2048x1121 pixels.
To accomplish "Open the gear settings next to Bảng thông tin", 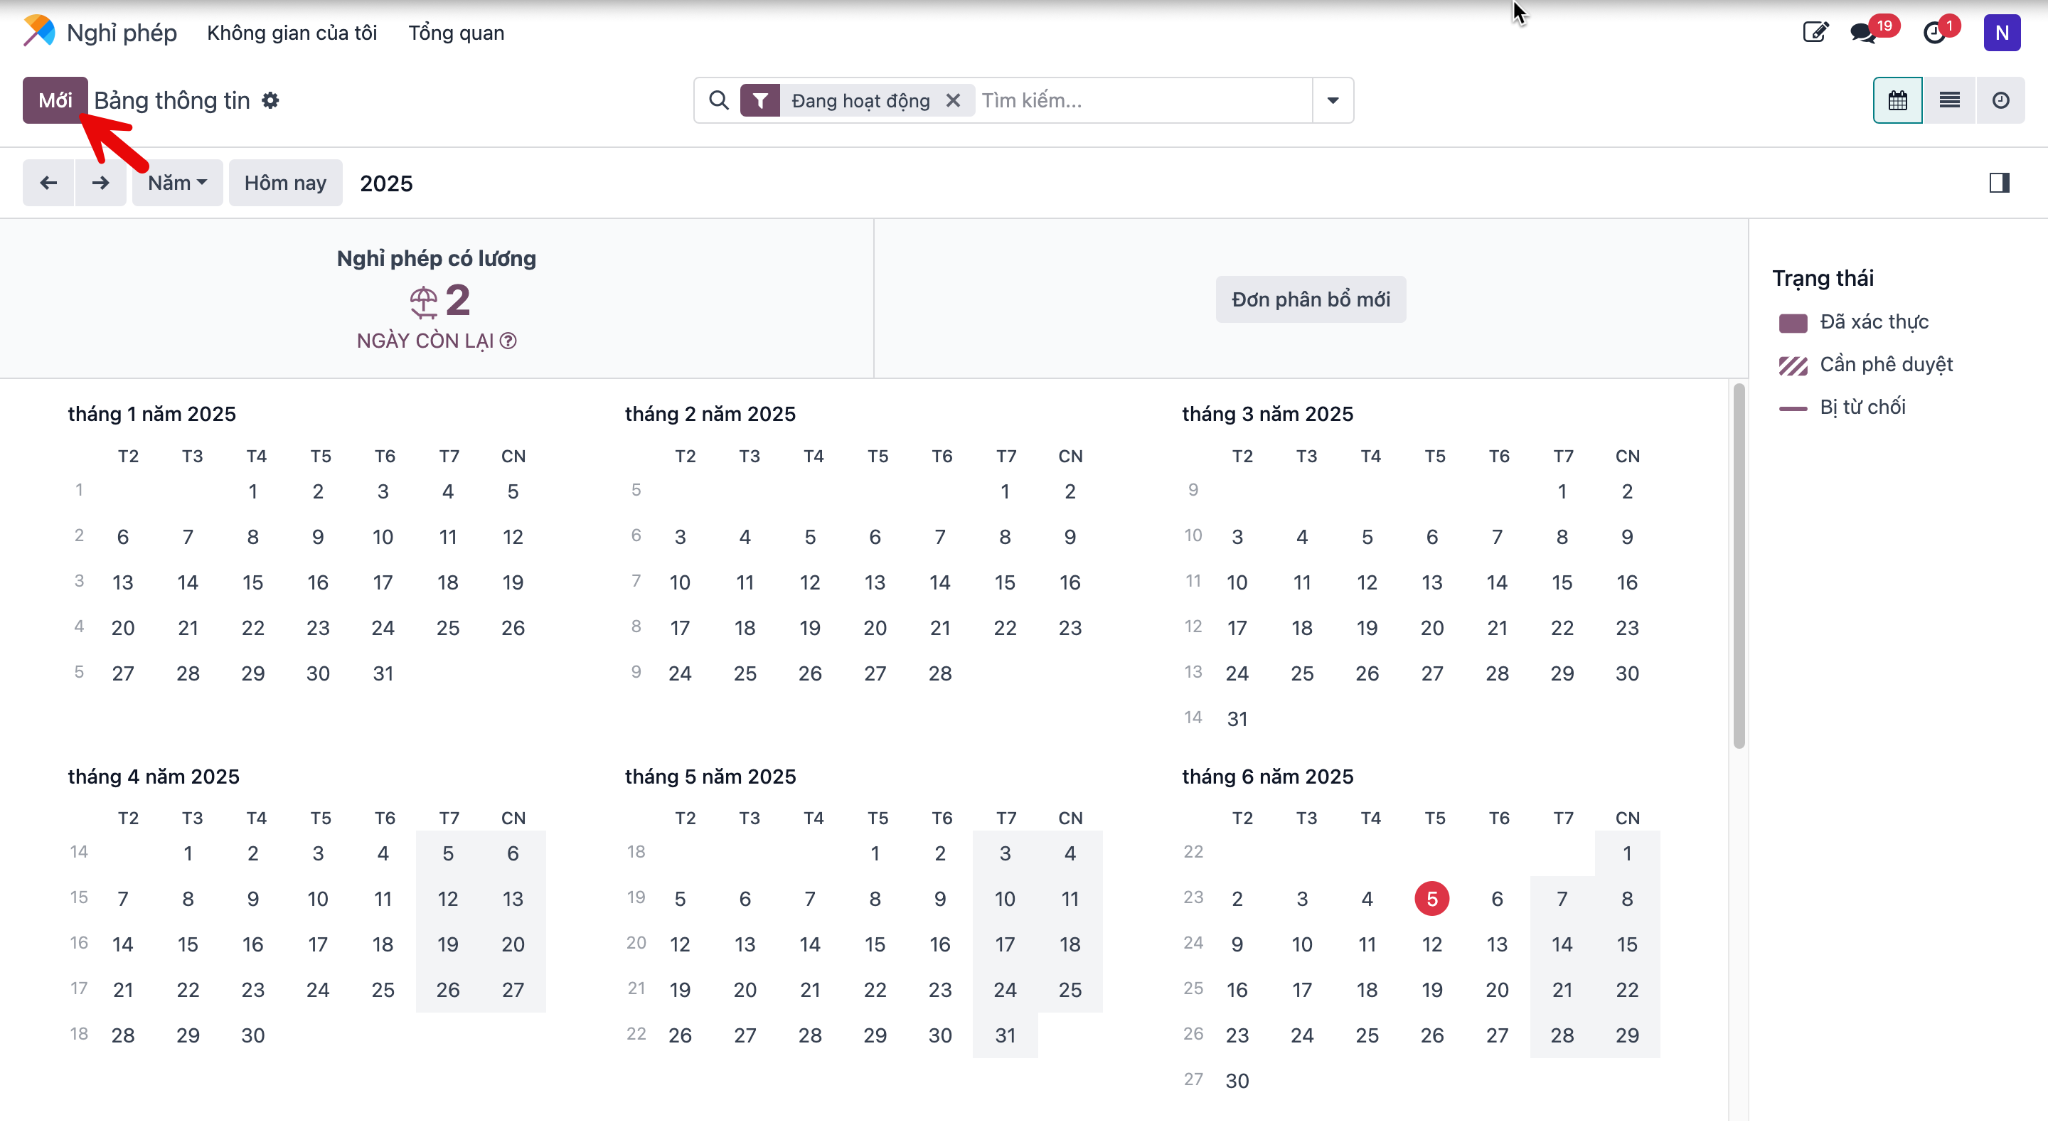I will click(270, 100).
